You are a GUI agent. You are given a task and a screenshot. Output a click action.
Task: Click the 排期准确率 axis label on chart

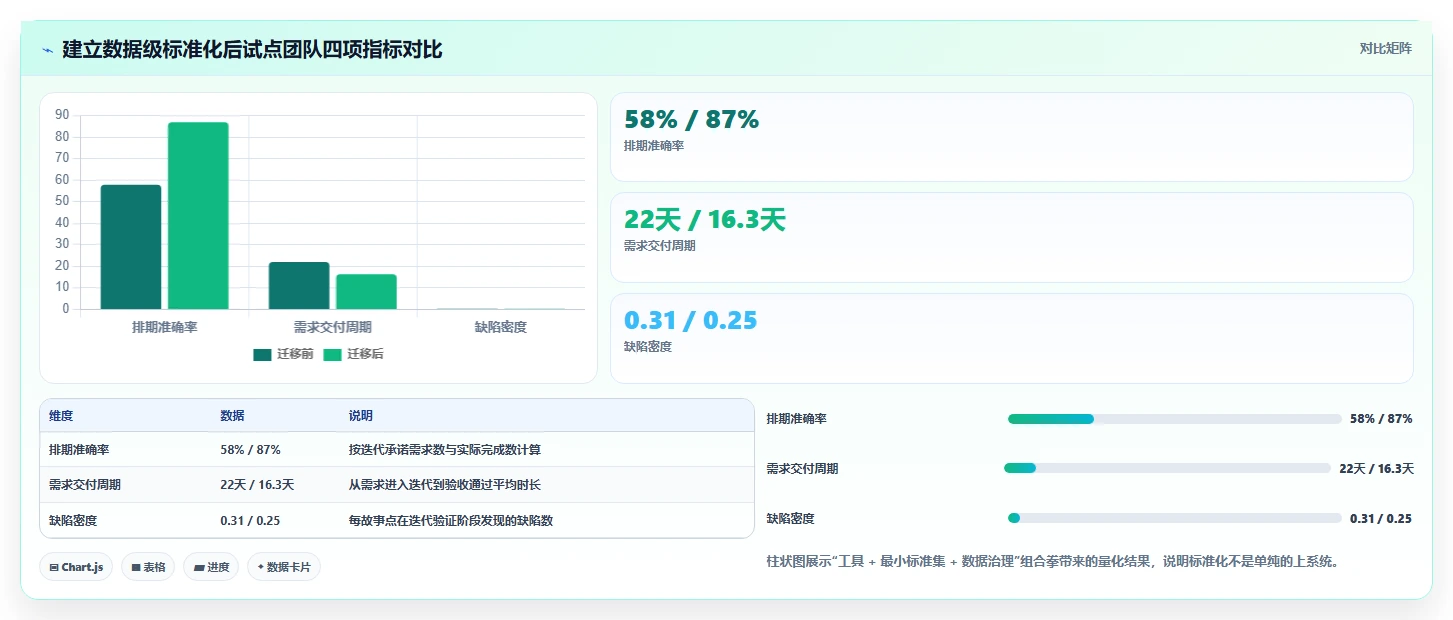[x=164, y=327]
